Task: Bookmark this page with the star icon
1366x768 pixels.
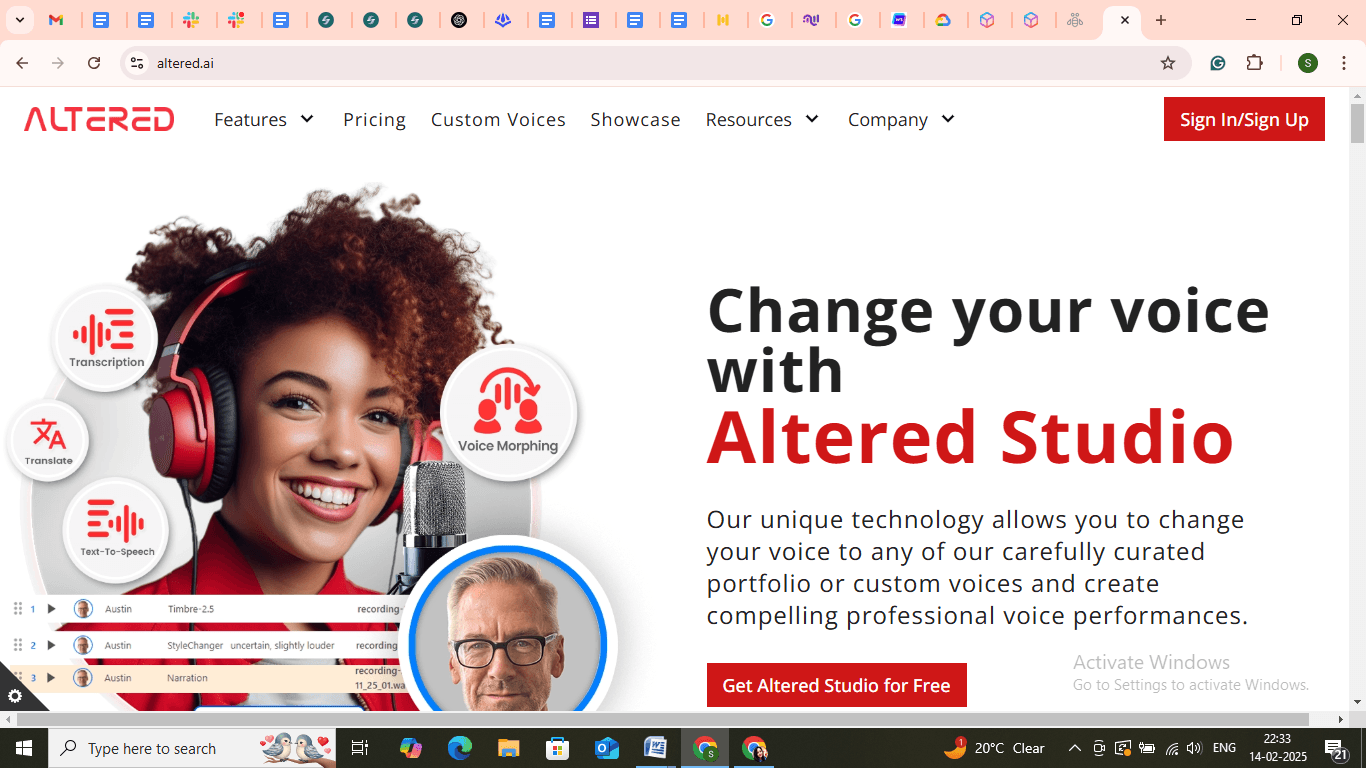Action: tap(1167, 63)
